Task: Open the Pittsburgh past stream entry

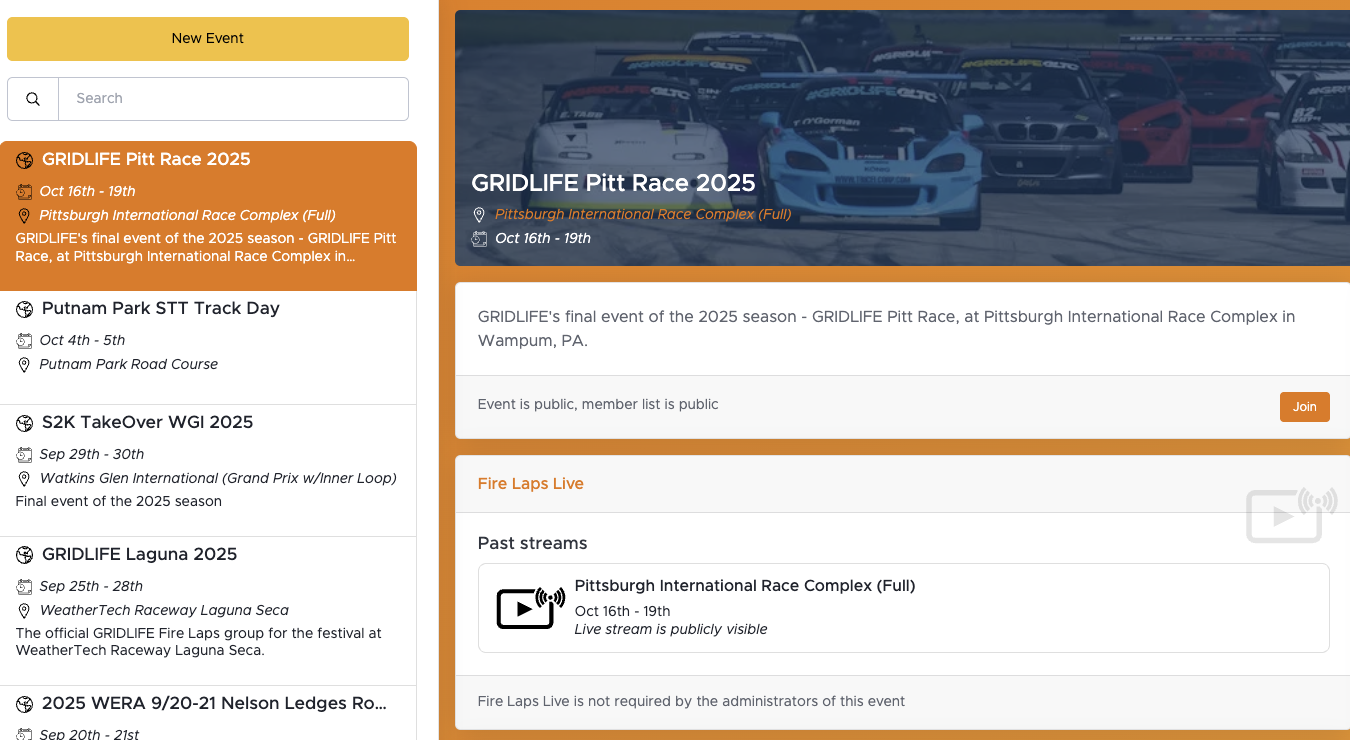Action: pyautogui.click(x=902, y=607)
